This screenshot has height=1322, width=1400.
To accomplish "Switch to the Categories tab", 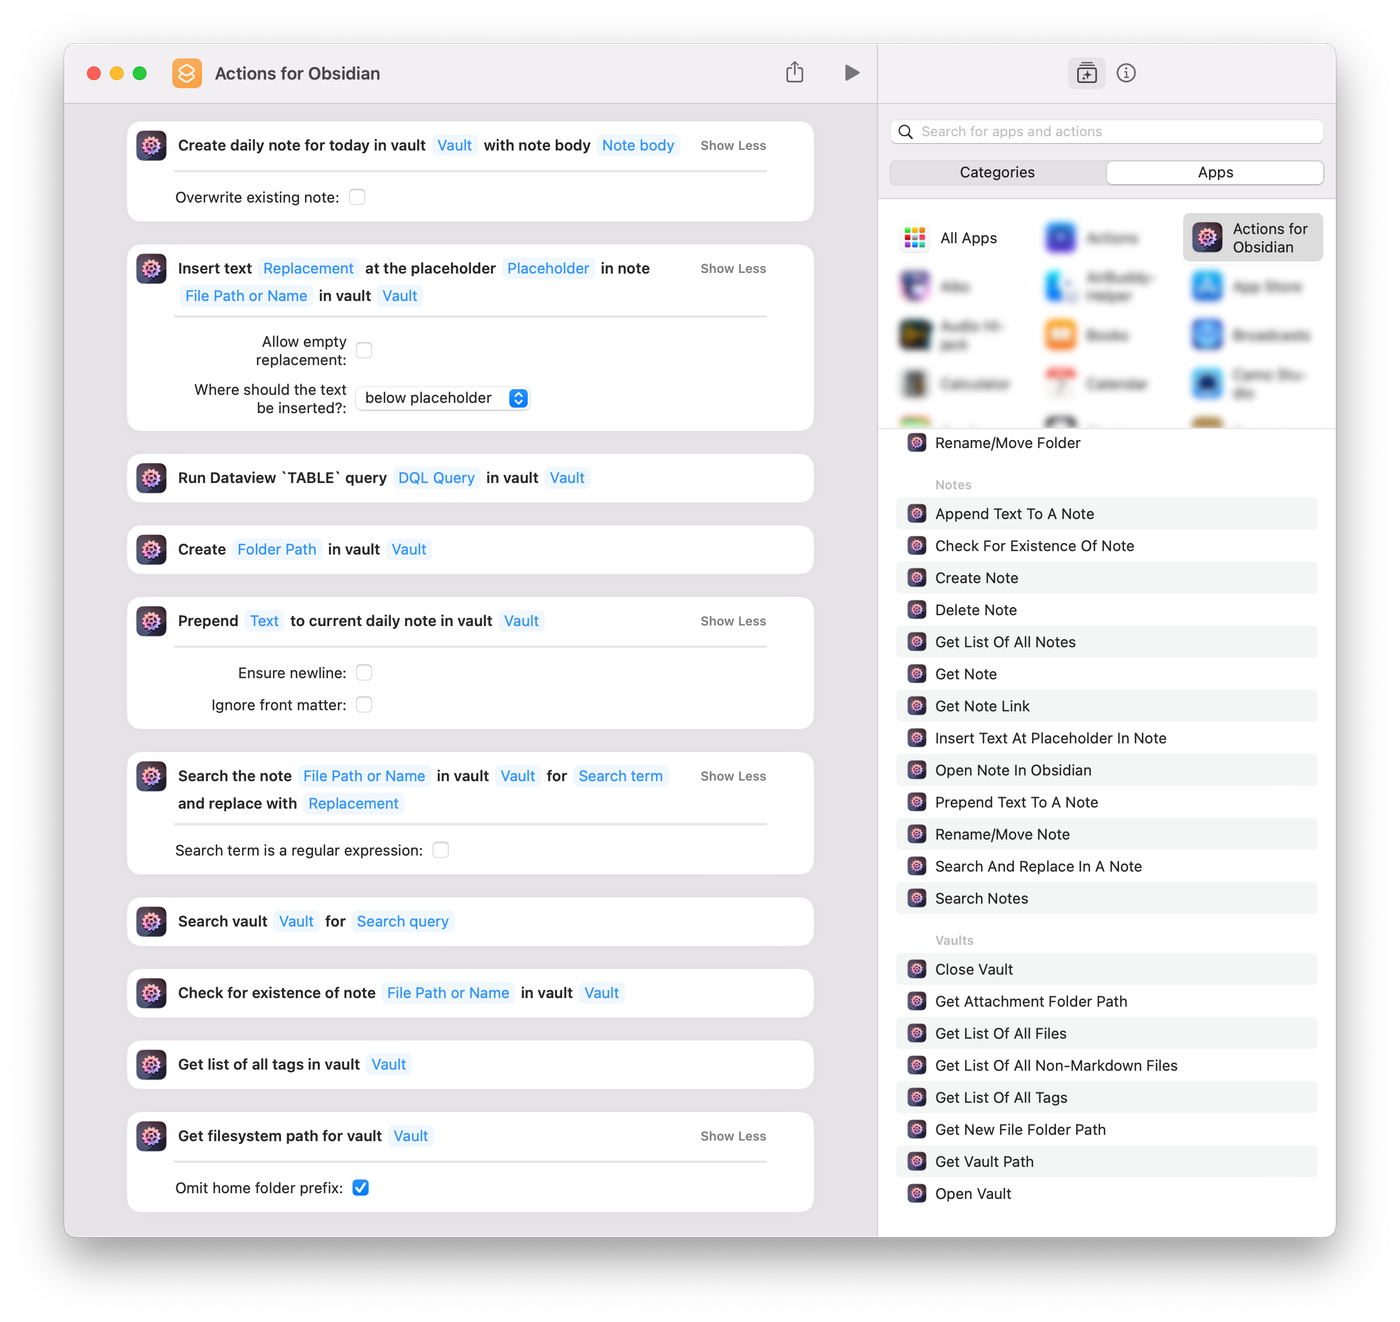I will pyautogui.click(x=997, y=173).
